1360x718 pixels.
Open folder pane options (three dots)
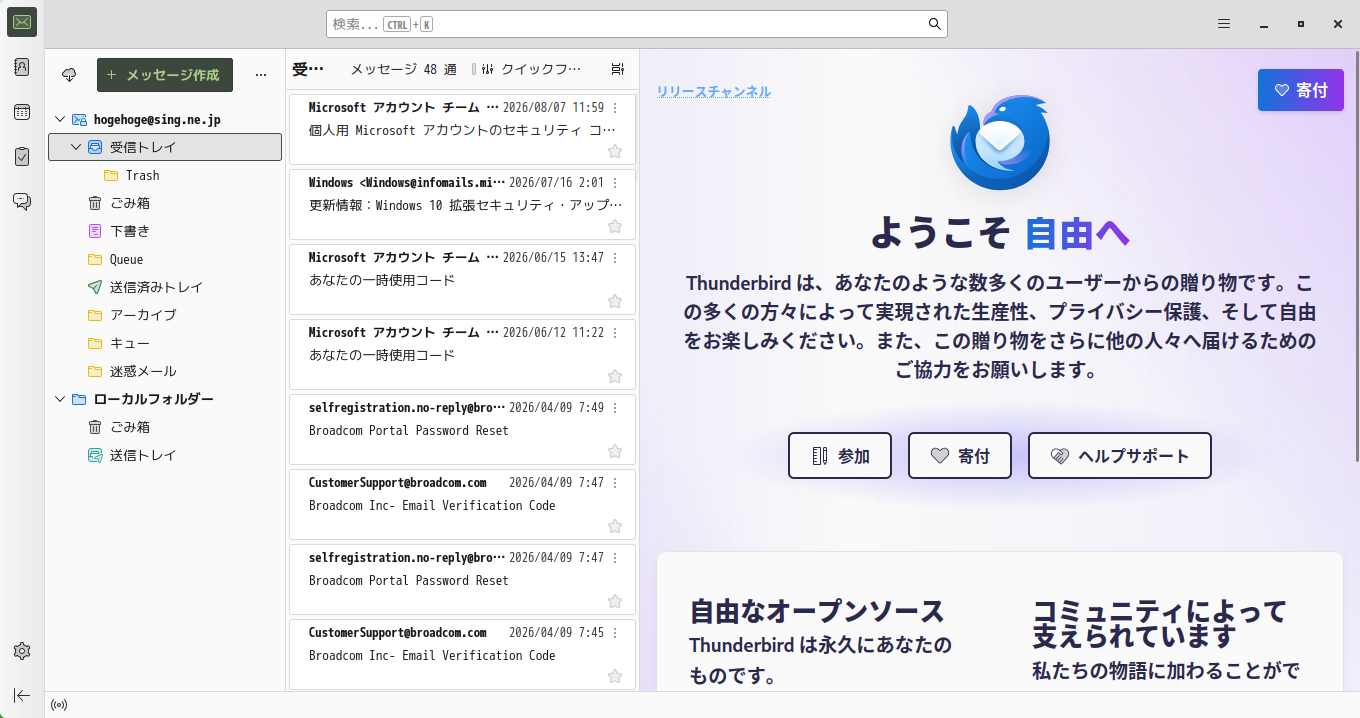(x=261, y=75)
